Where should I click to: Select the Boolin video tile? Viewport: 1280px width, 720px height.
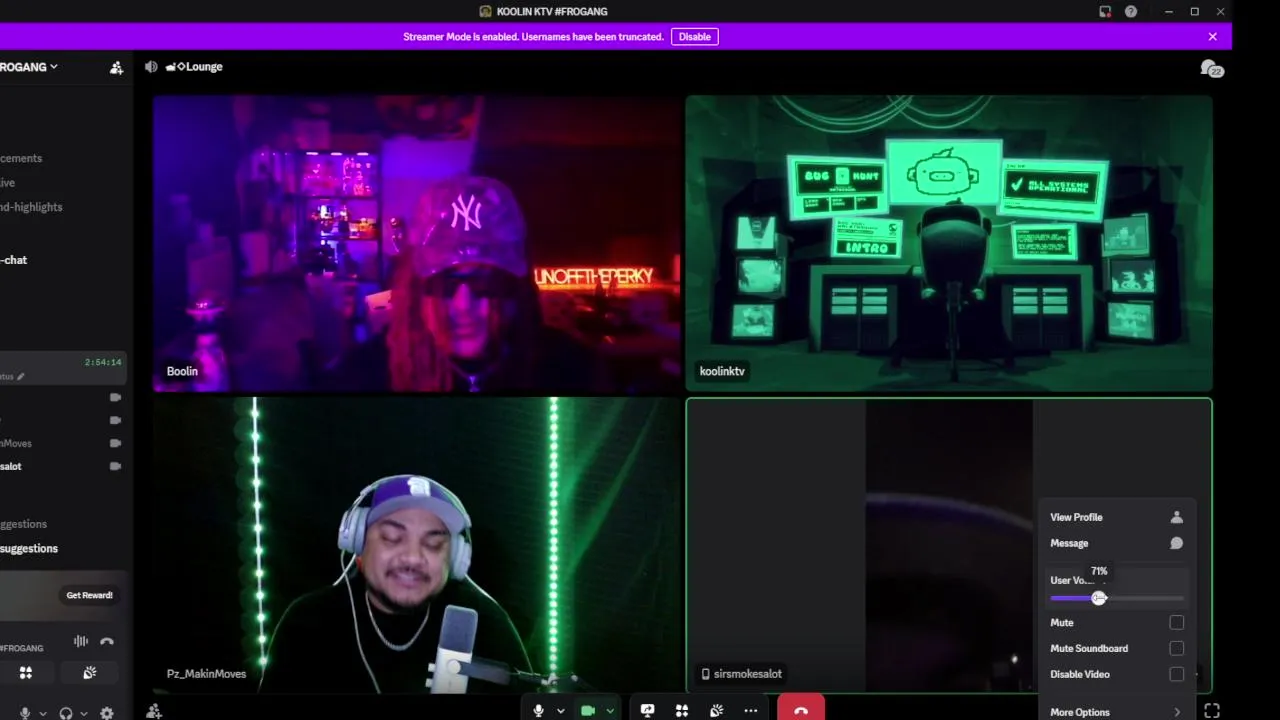[x=416, y=243]
